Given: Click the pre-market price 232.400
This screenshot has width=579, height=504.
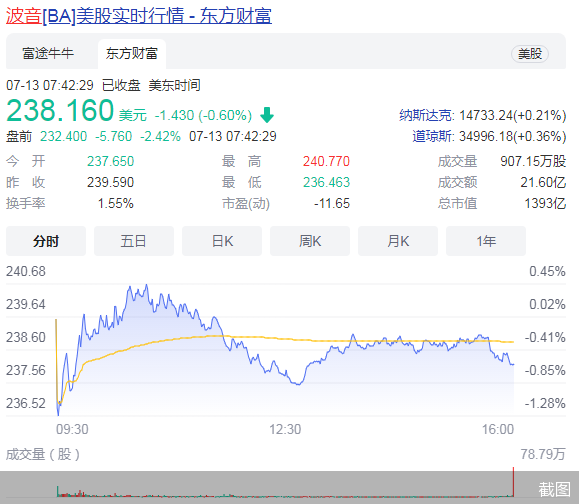Looking at the screenshot, I should [x=64, y=136].
